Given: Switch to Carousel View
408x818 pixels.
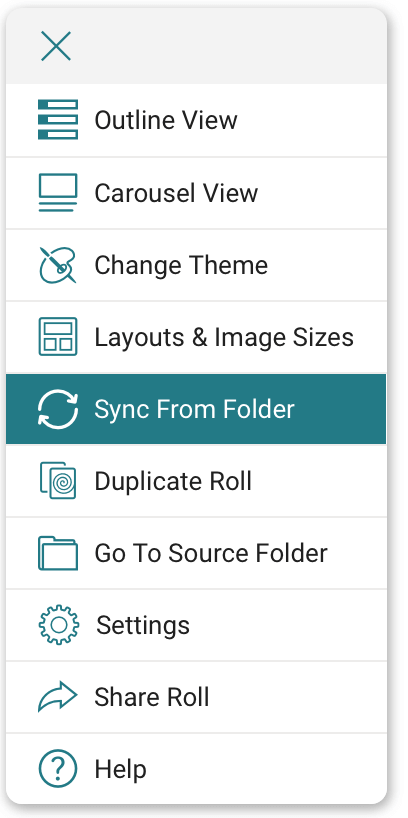Looking at the screenshot, I should coord(196,193).
